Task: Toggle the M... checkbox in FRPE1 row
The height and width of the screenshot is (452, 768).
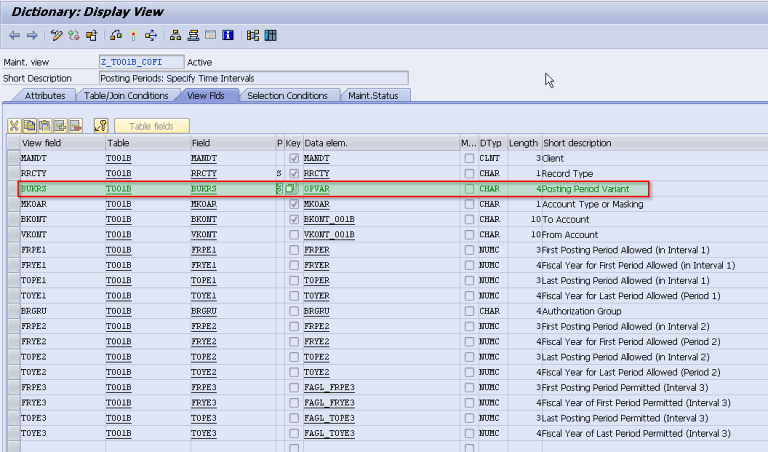Action: pyautogui.click(x=469, y=249)
